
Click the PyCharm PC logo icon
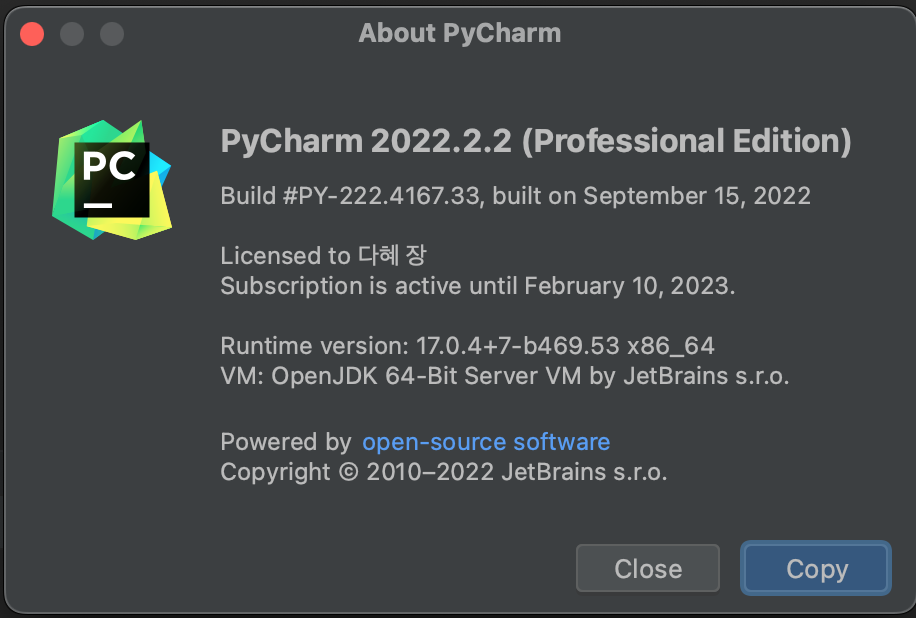[x=112, y=180]
